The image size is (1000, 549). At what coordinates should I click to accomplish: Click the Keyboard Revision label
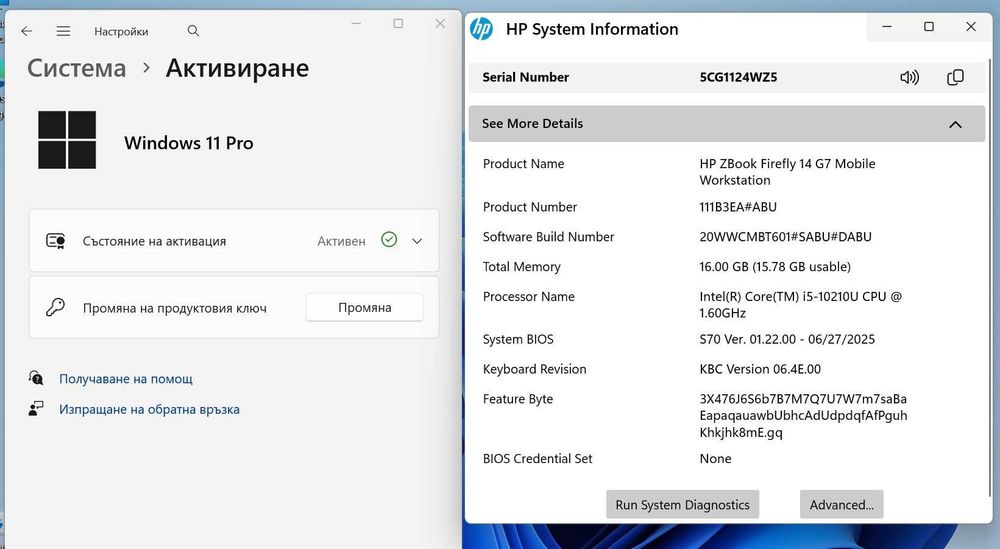click(x=534, y=369)
